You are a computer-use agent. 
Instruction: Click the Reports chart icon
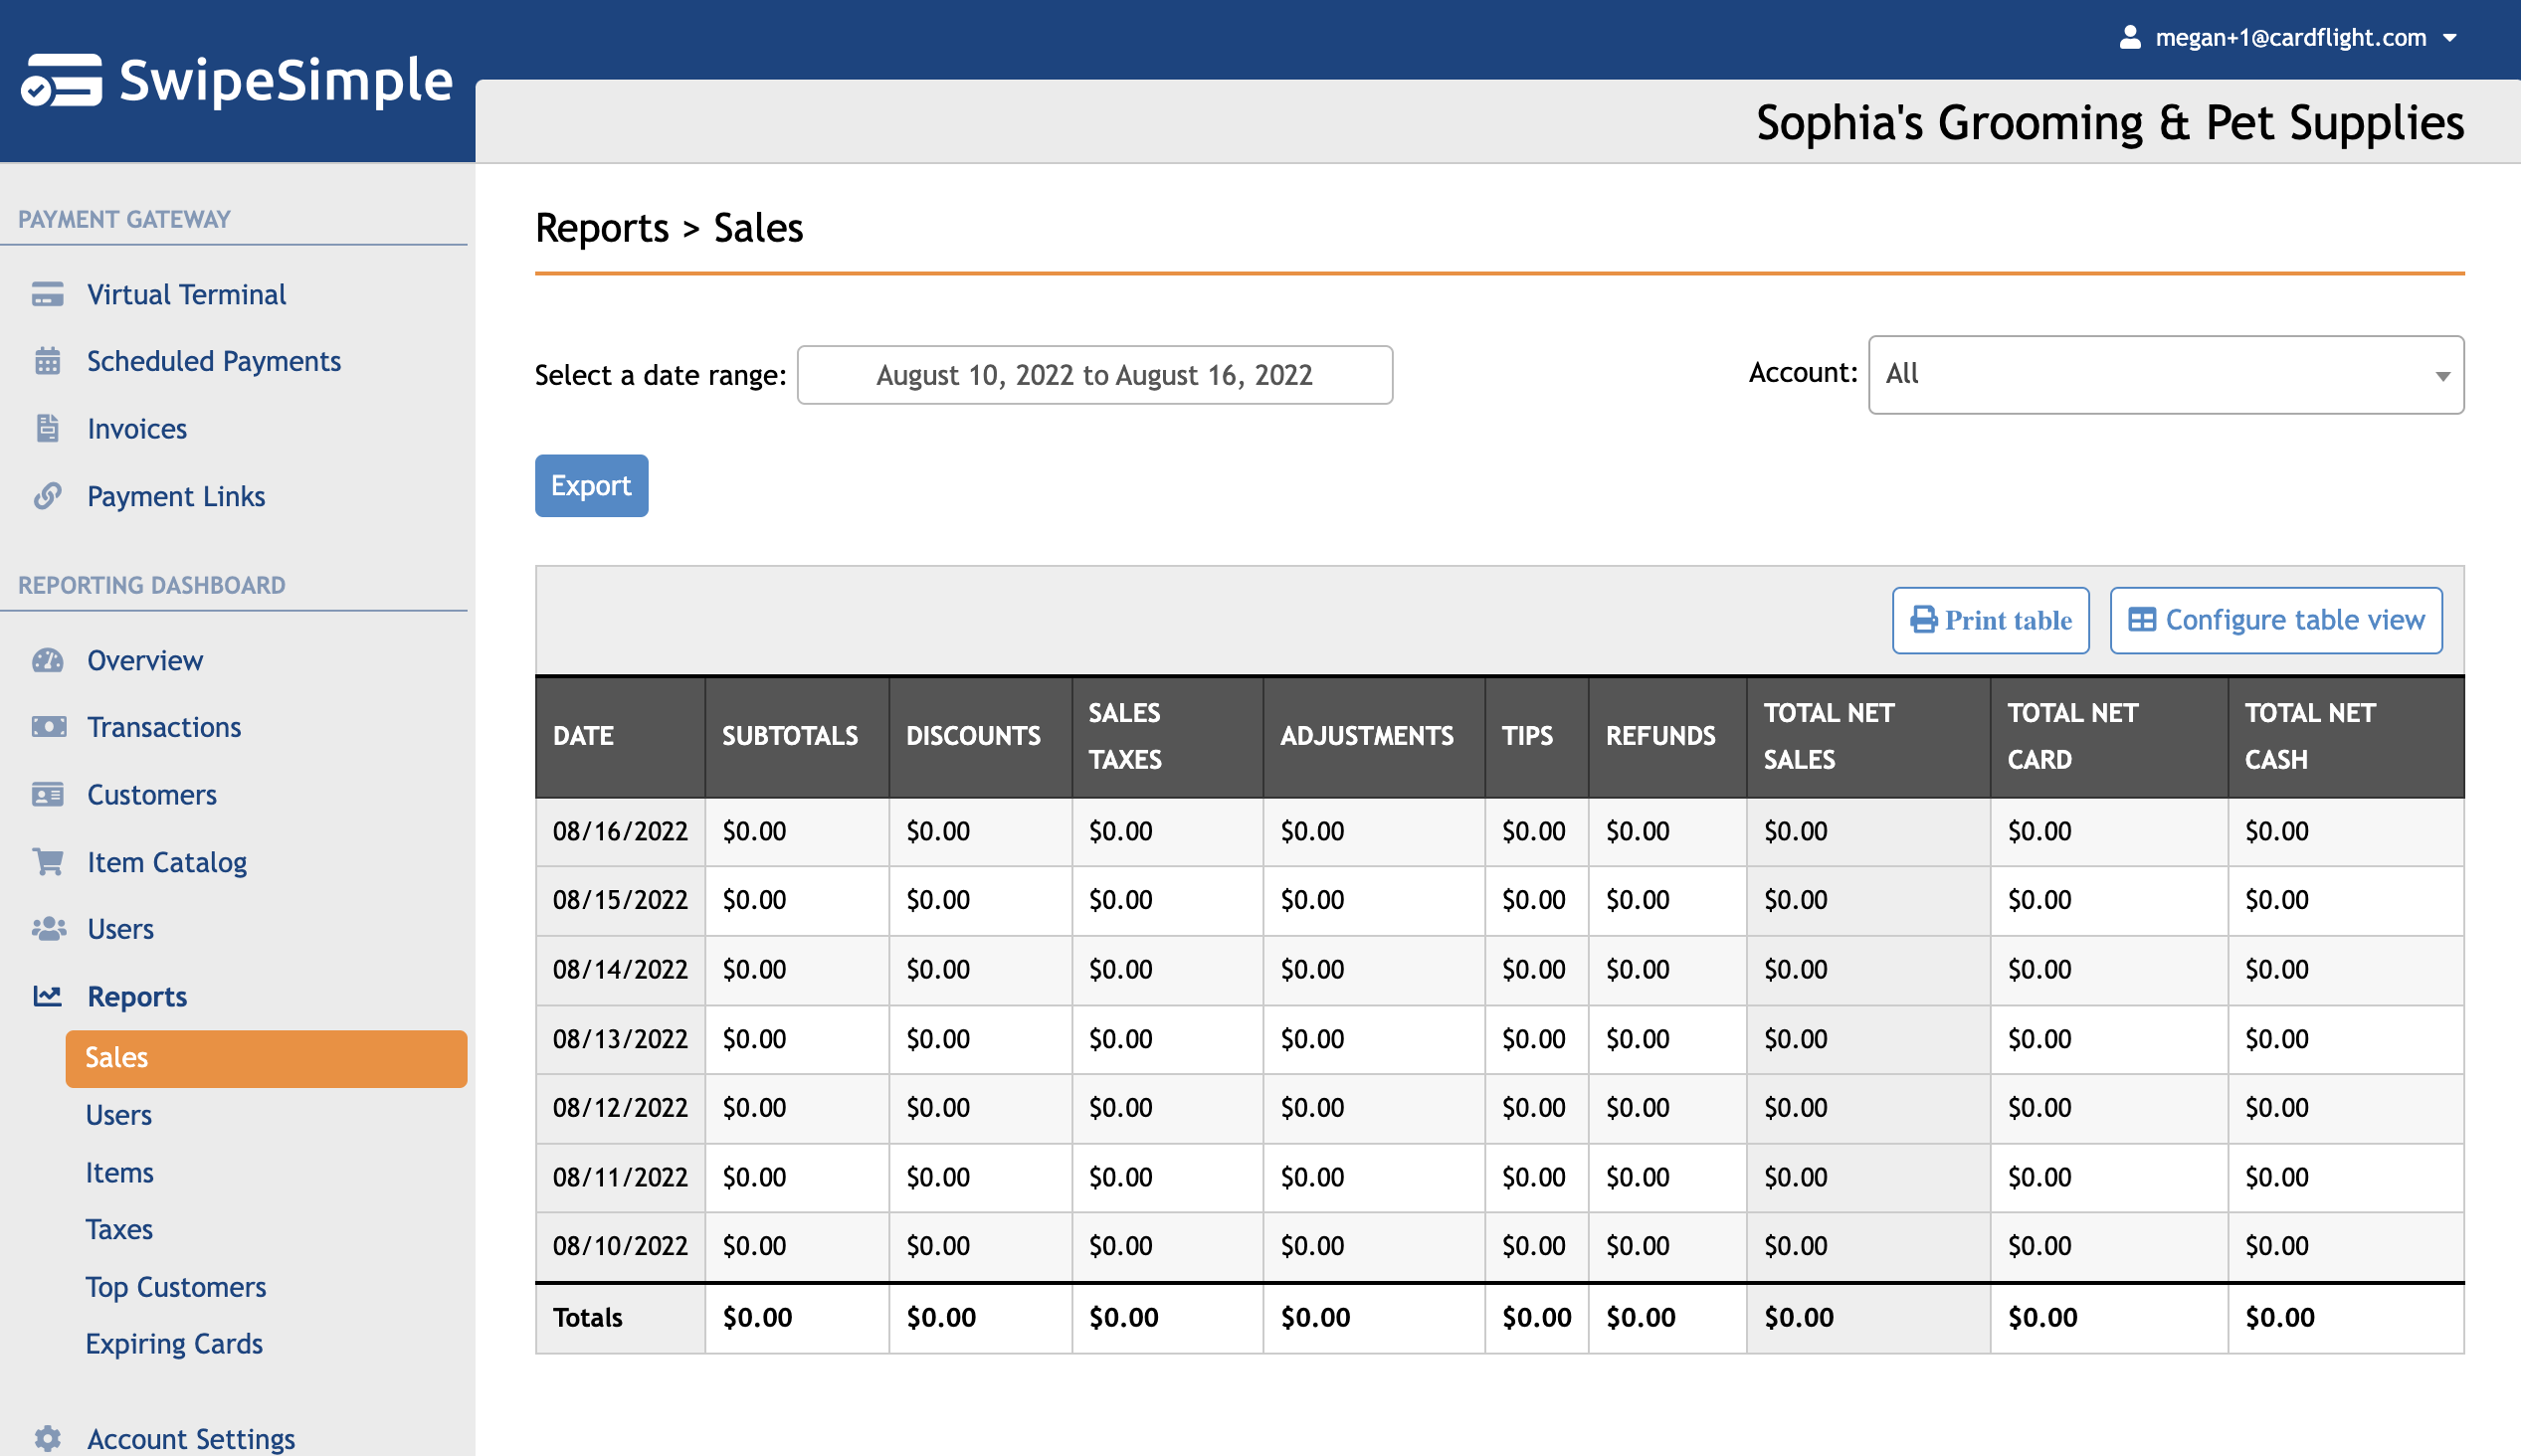click(48, 996)
